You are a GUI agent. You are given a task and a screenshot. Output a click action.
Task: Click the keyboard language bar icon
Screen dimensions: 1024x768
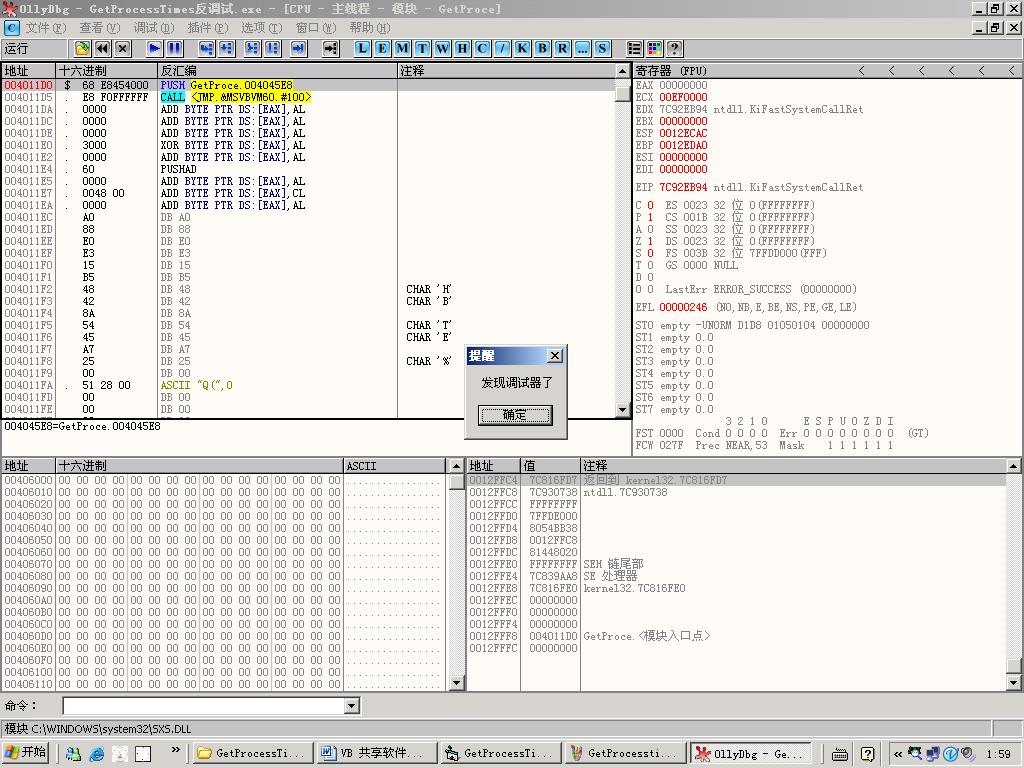840,754
